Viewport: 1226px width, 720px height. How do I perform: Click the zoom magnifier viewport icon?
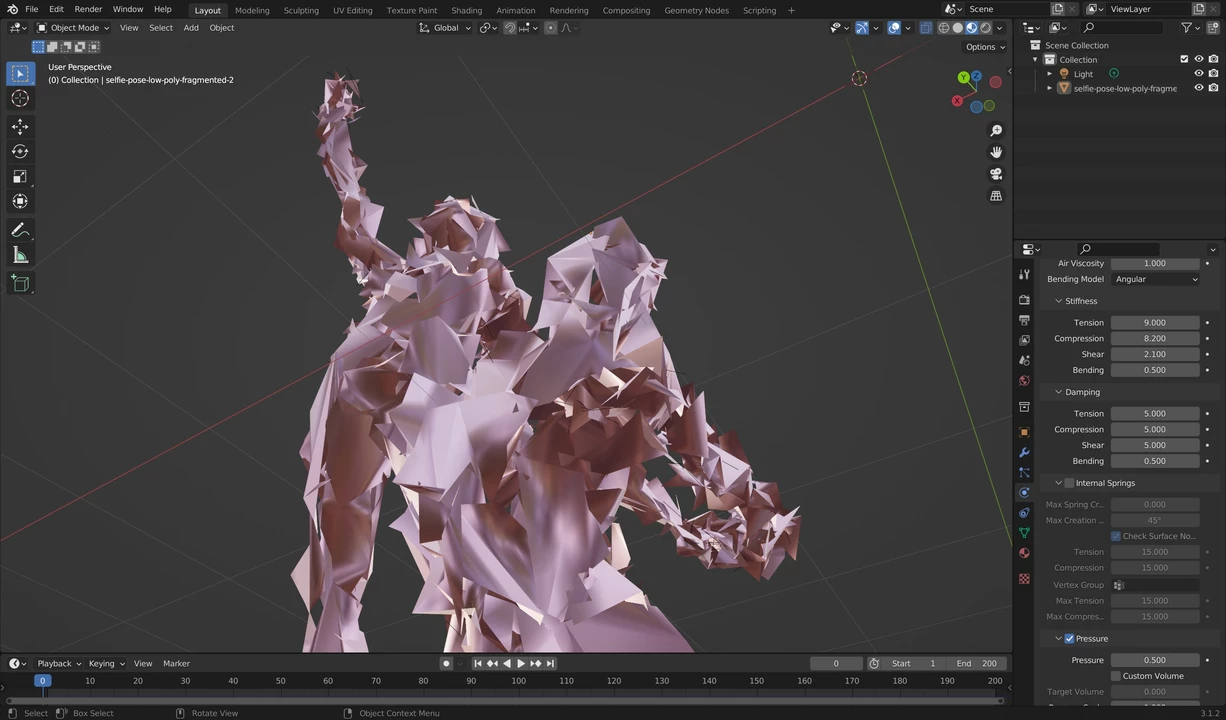pos(996,131)
